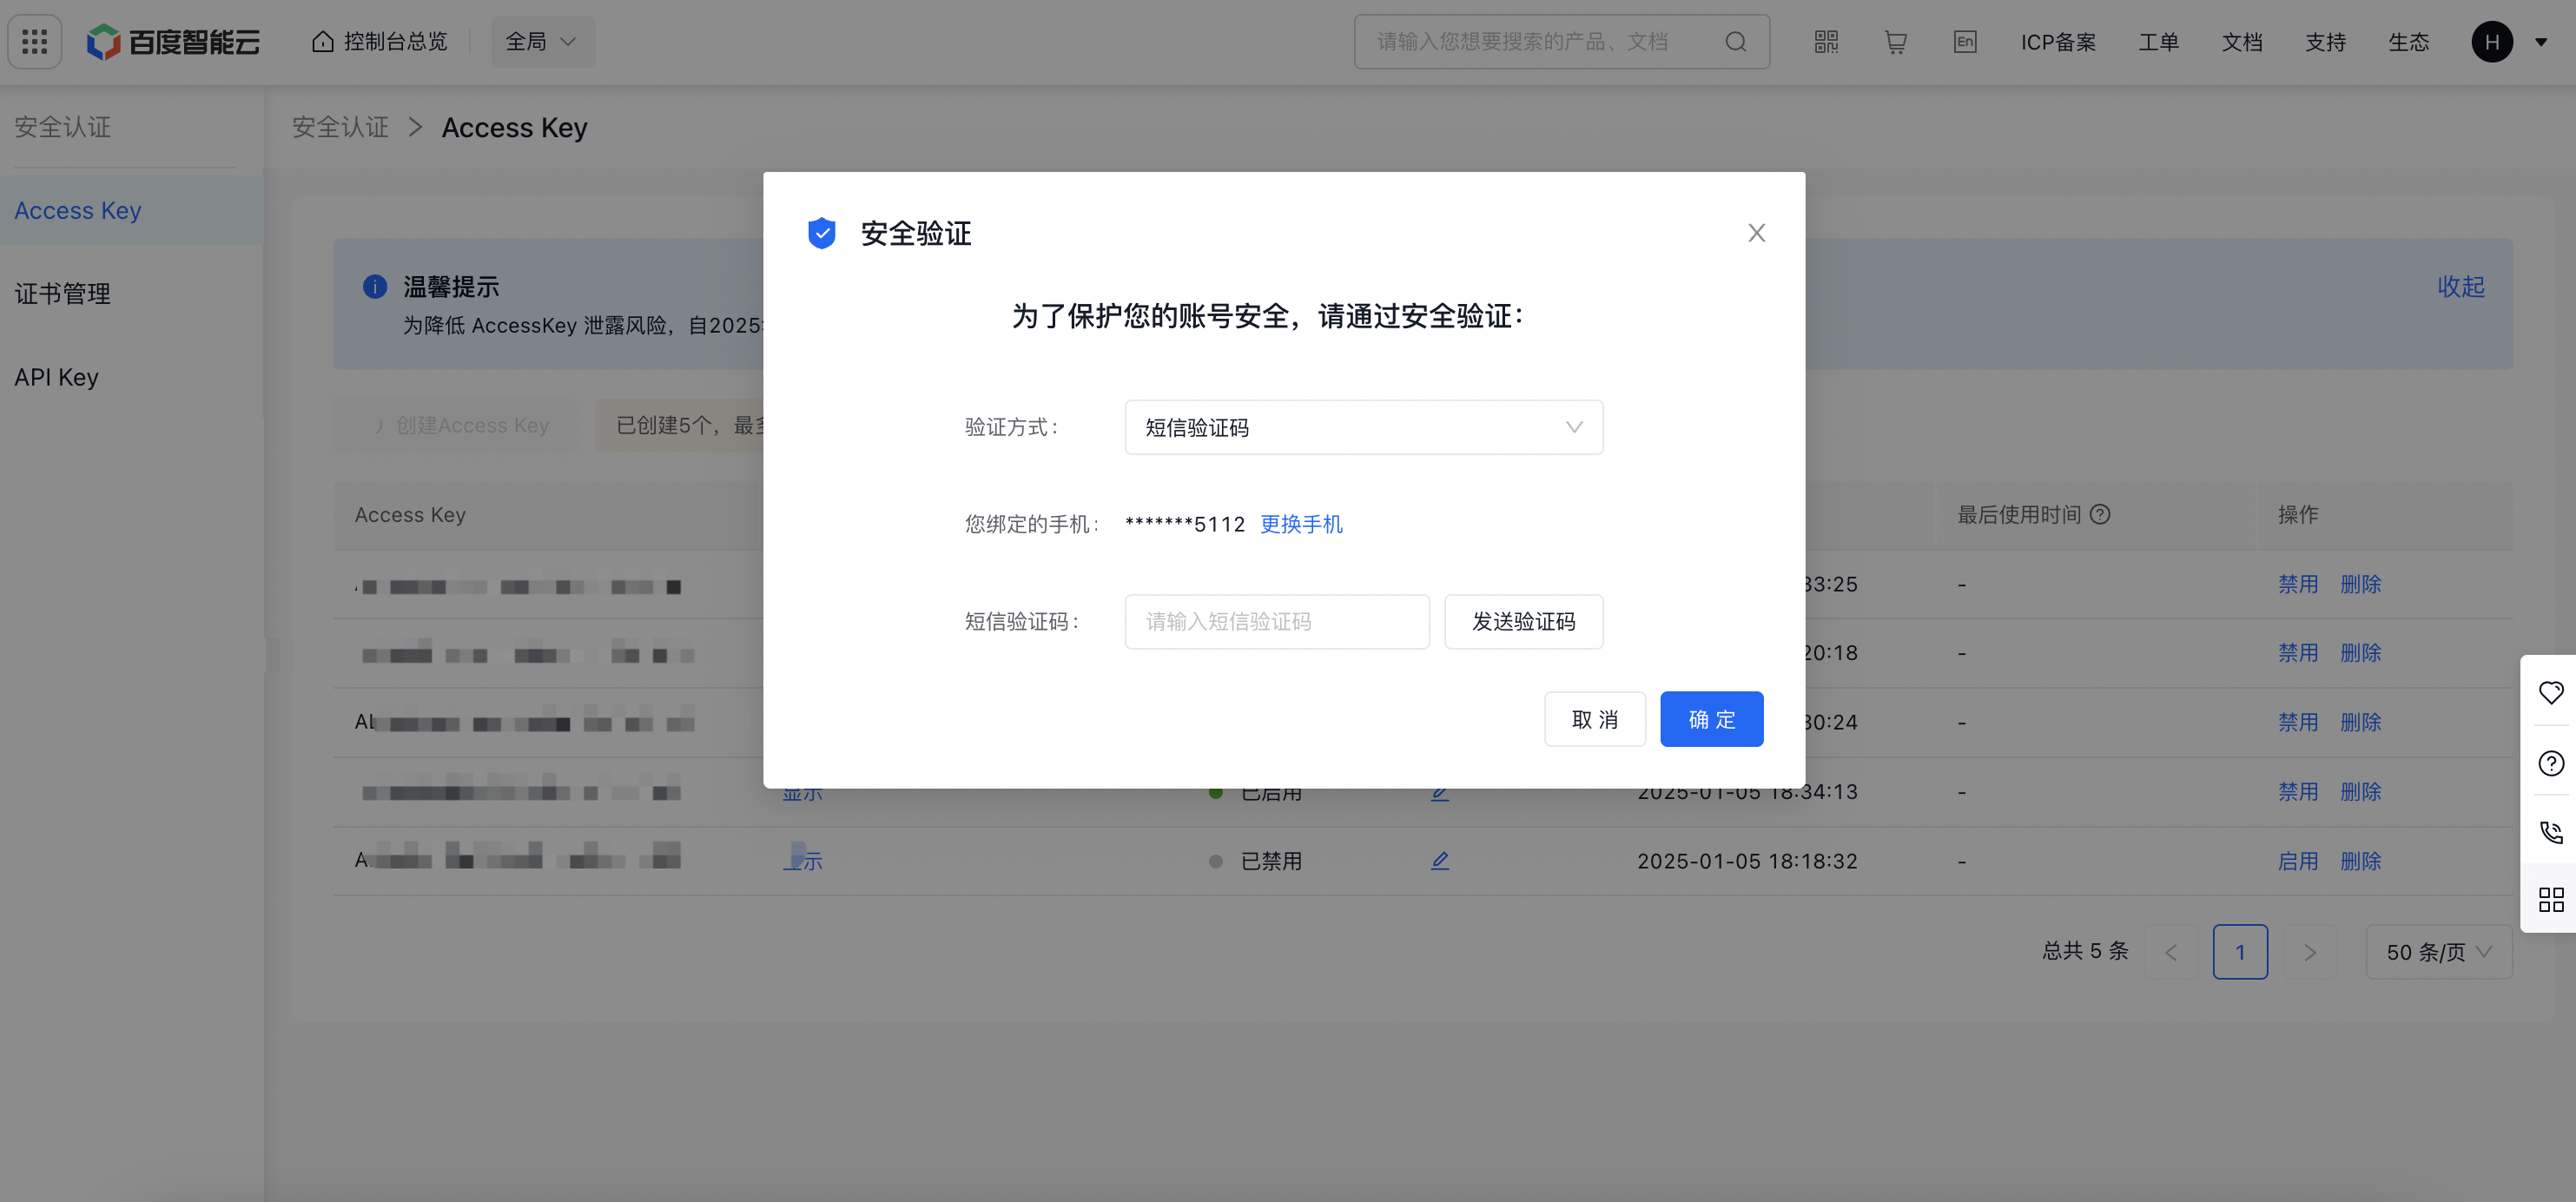Select Access Key in sidebar
2576x1202 pixels.
tap(131, 210)
